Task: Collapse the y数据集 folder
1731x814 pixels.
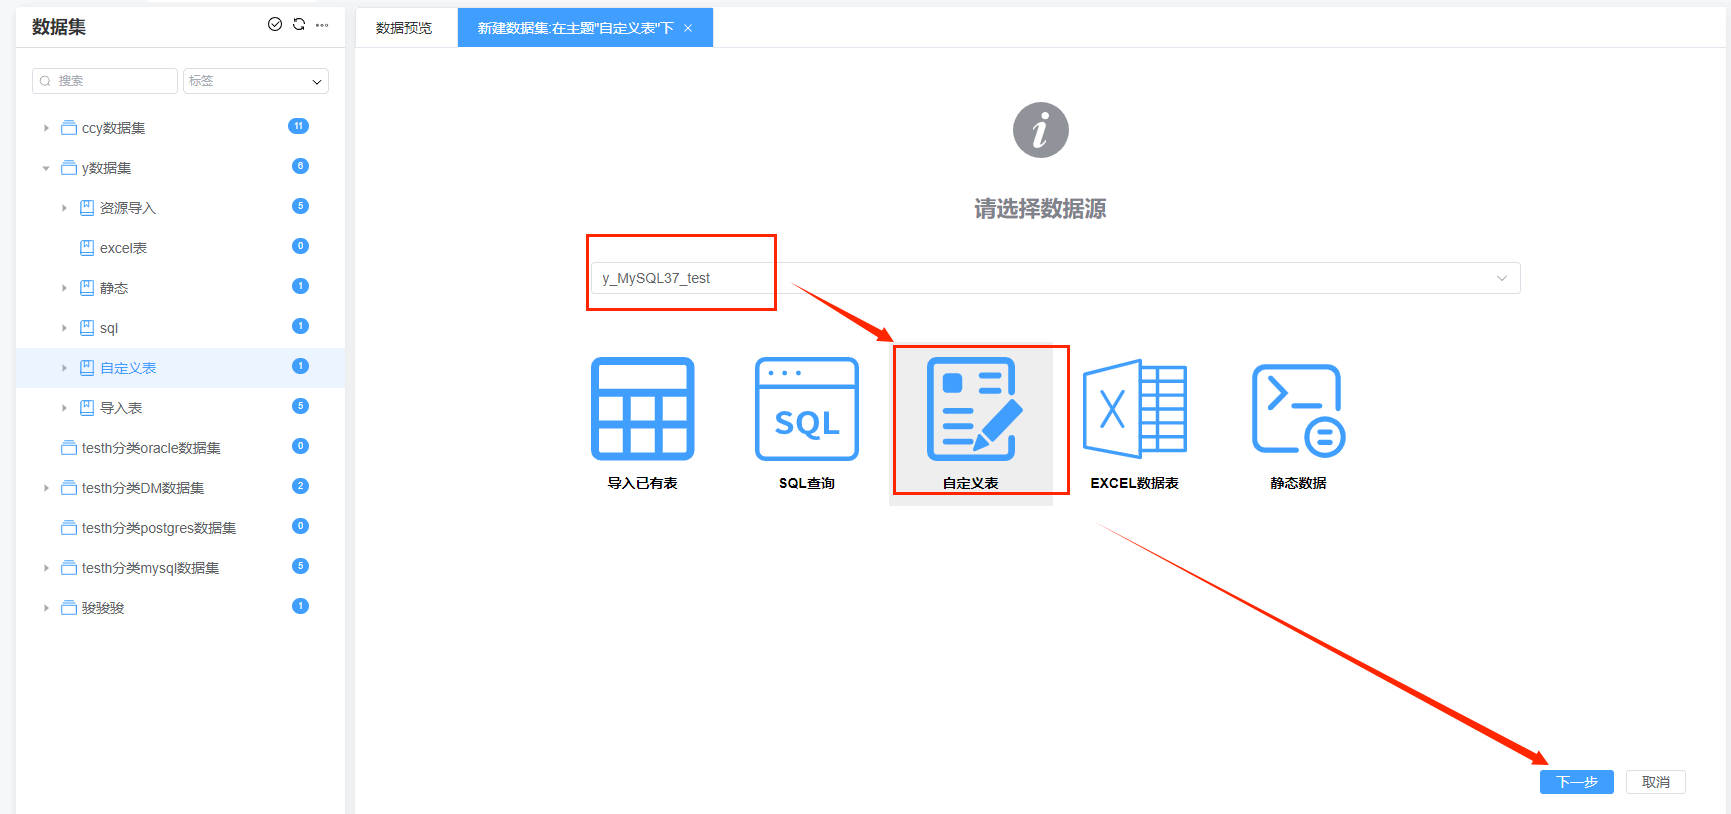Action: [x=46, y=168]
